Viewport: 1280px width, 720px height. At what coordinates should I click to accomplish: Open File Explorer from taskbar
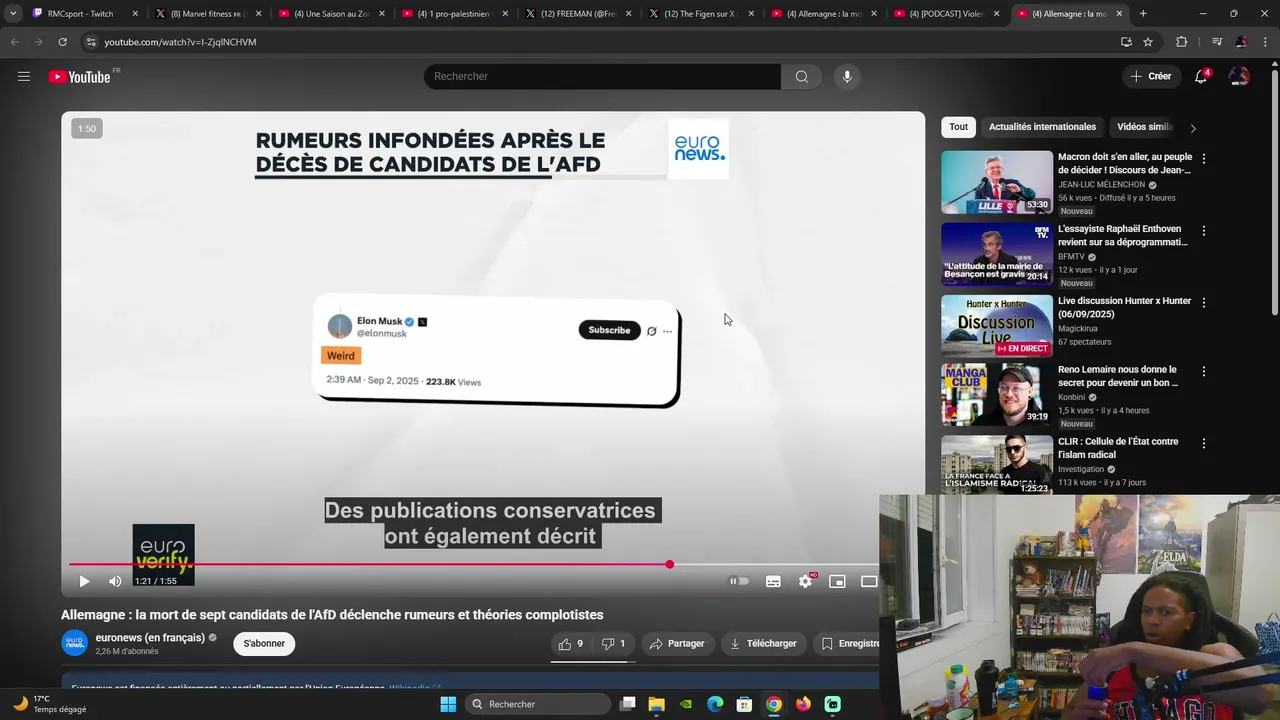tap(656, 704)
